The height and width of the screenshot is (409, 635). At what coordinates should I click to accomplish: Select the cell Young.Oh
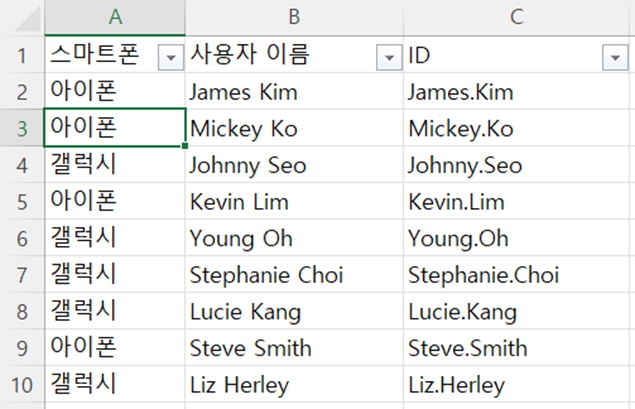516,238
